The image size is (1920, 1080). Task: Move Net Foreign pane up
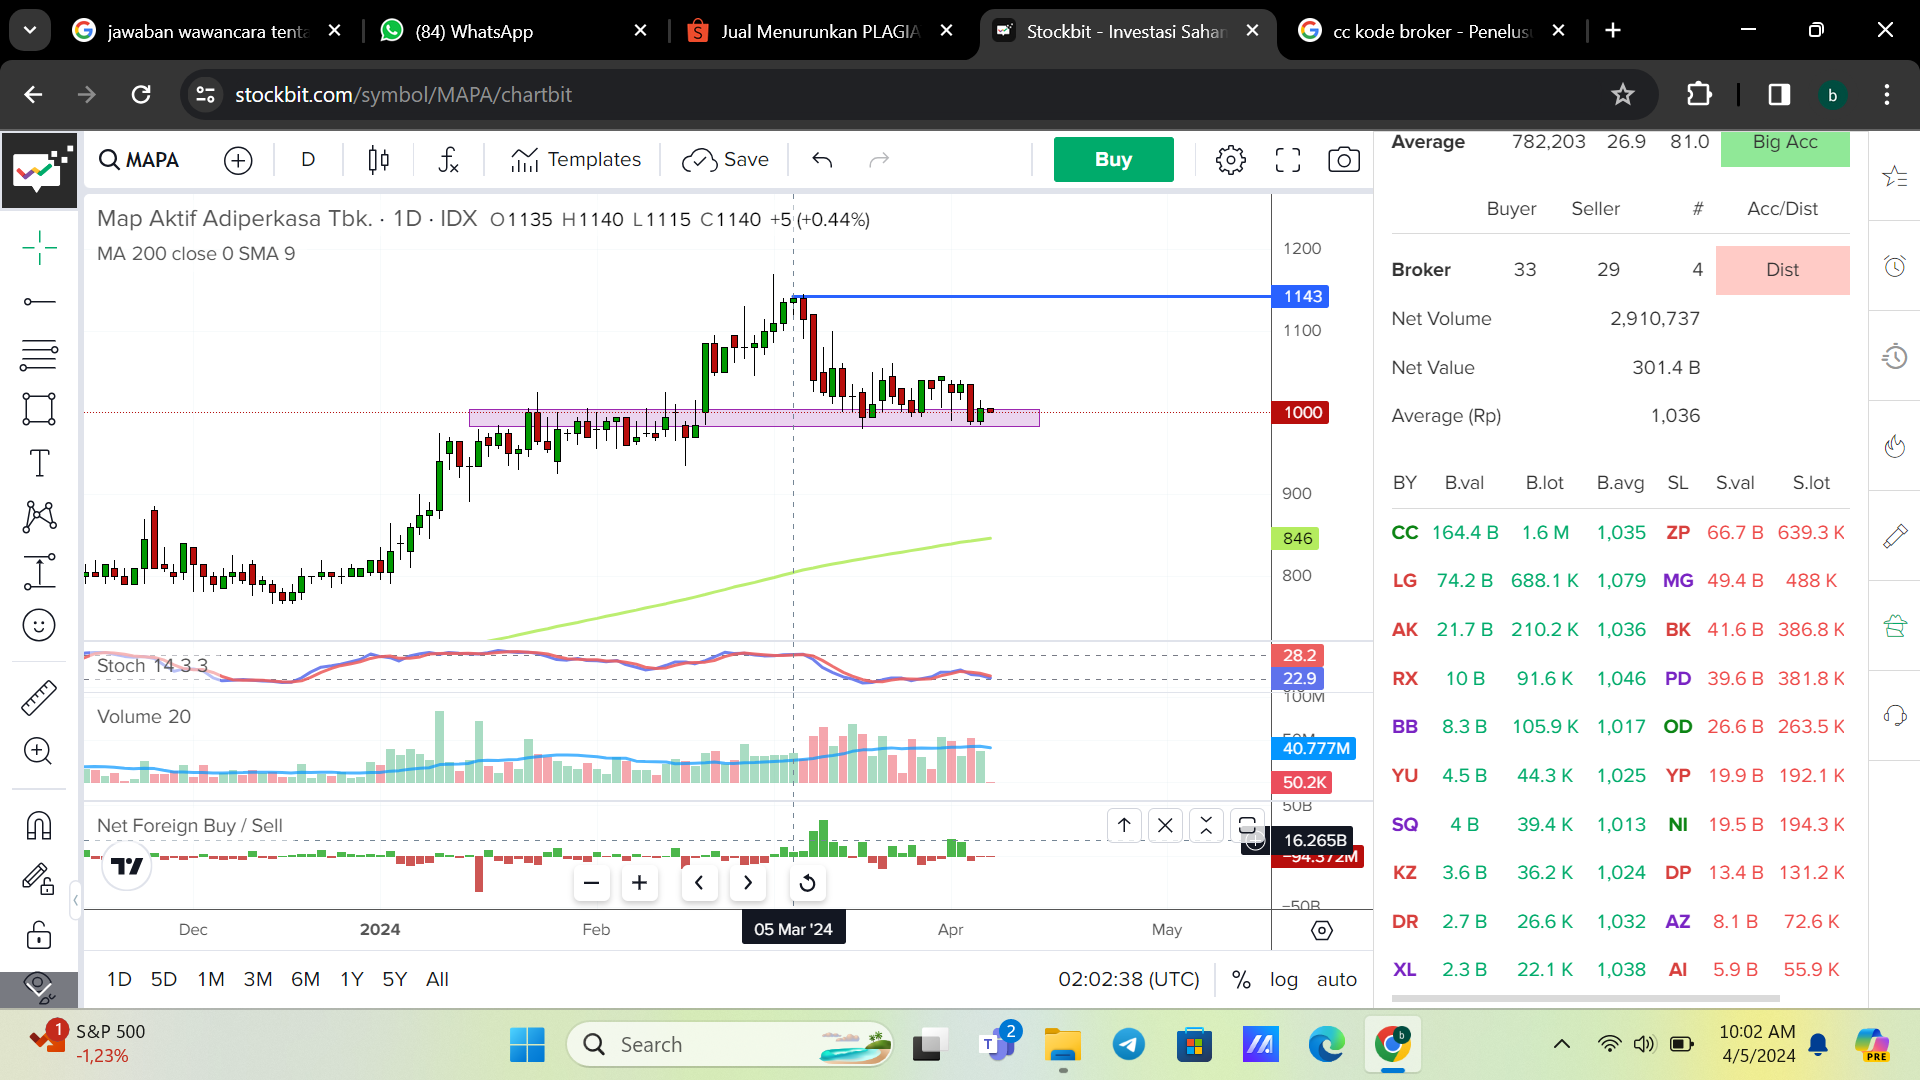[1124, 825]
